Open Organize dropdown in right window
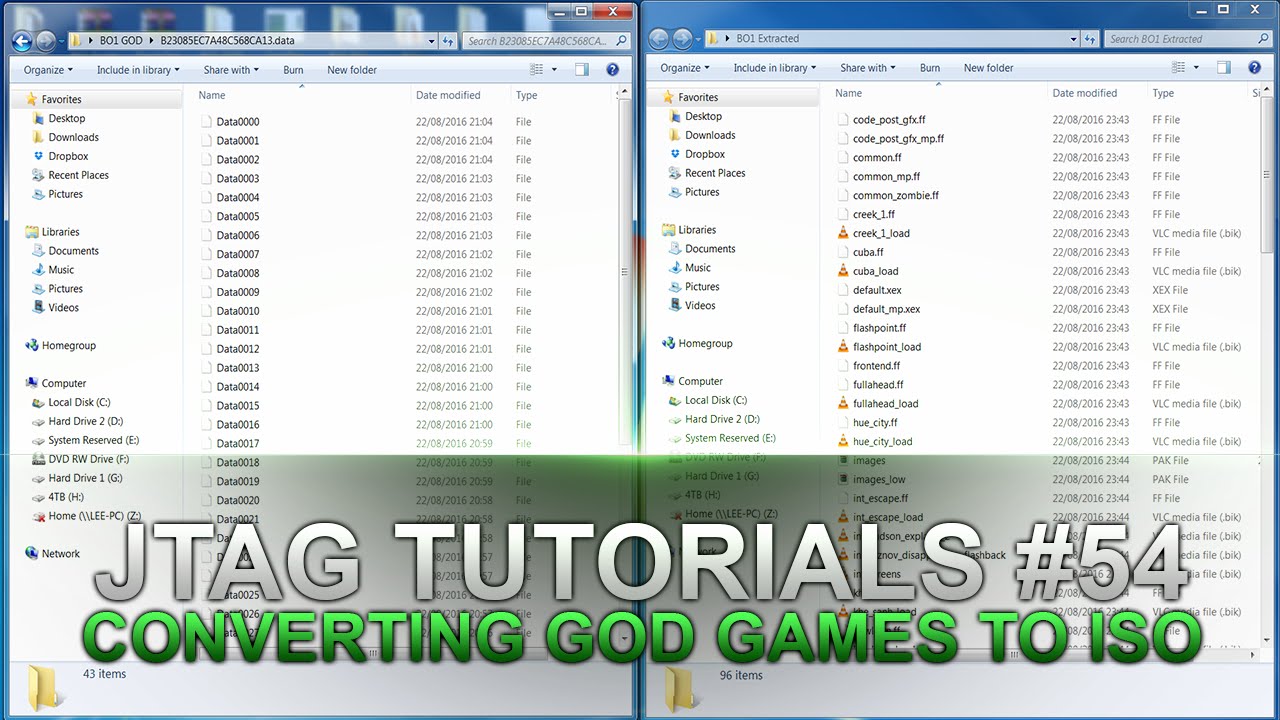Screen dimensions: 1280x720 [685, 68]
